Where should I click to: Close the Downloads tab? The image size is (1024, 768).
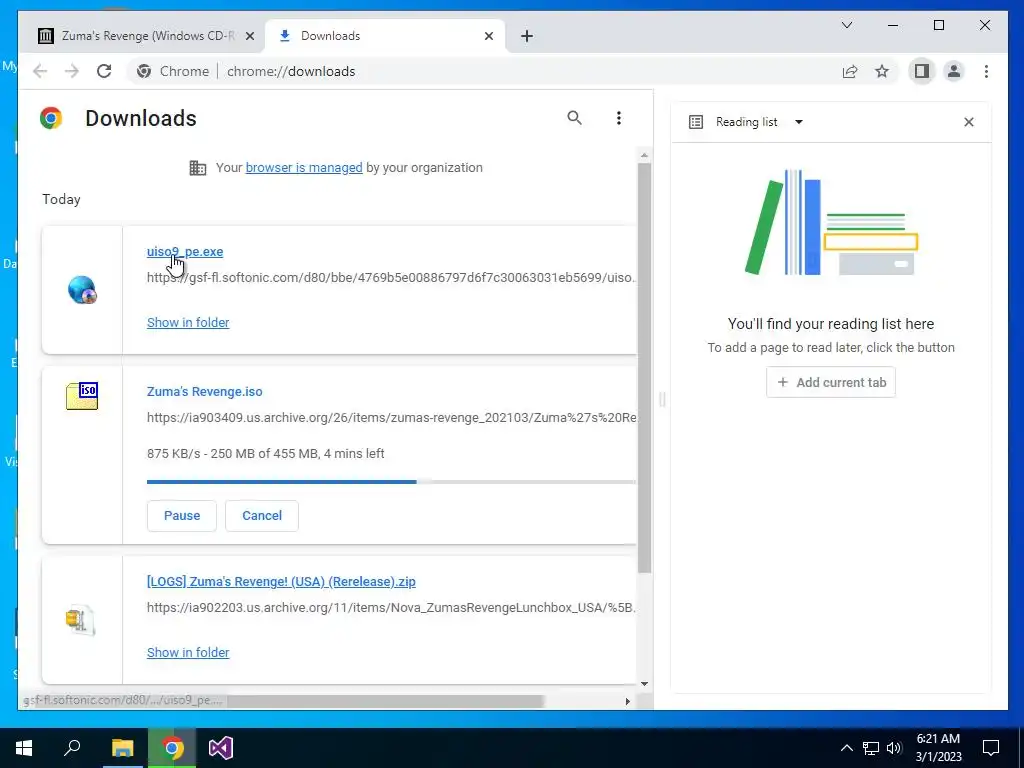pos(489,36)
